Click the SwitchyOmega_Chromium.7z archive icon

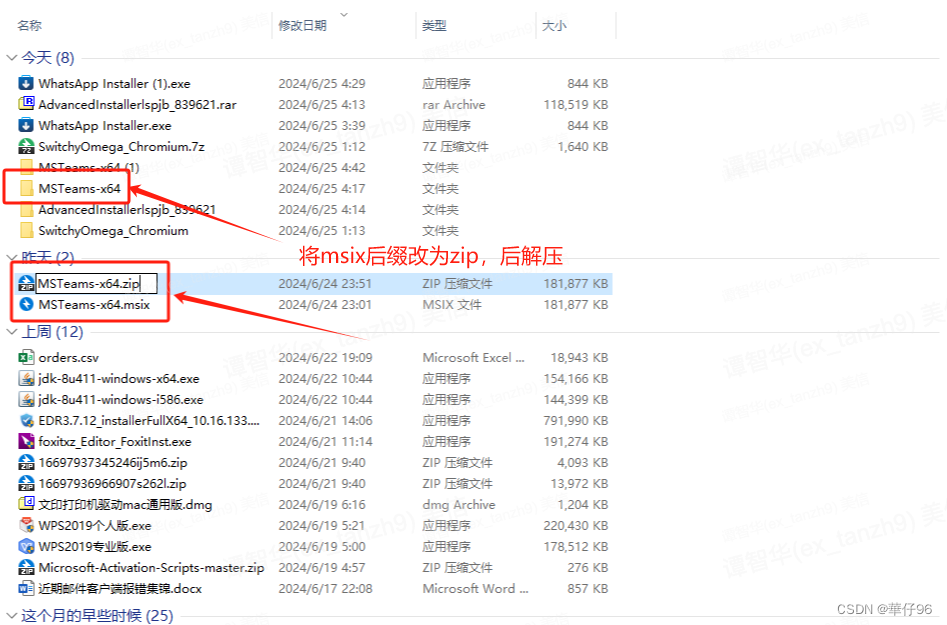click(26, 147)
